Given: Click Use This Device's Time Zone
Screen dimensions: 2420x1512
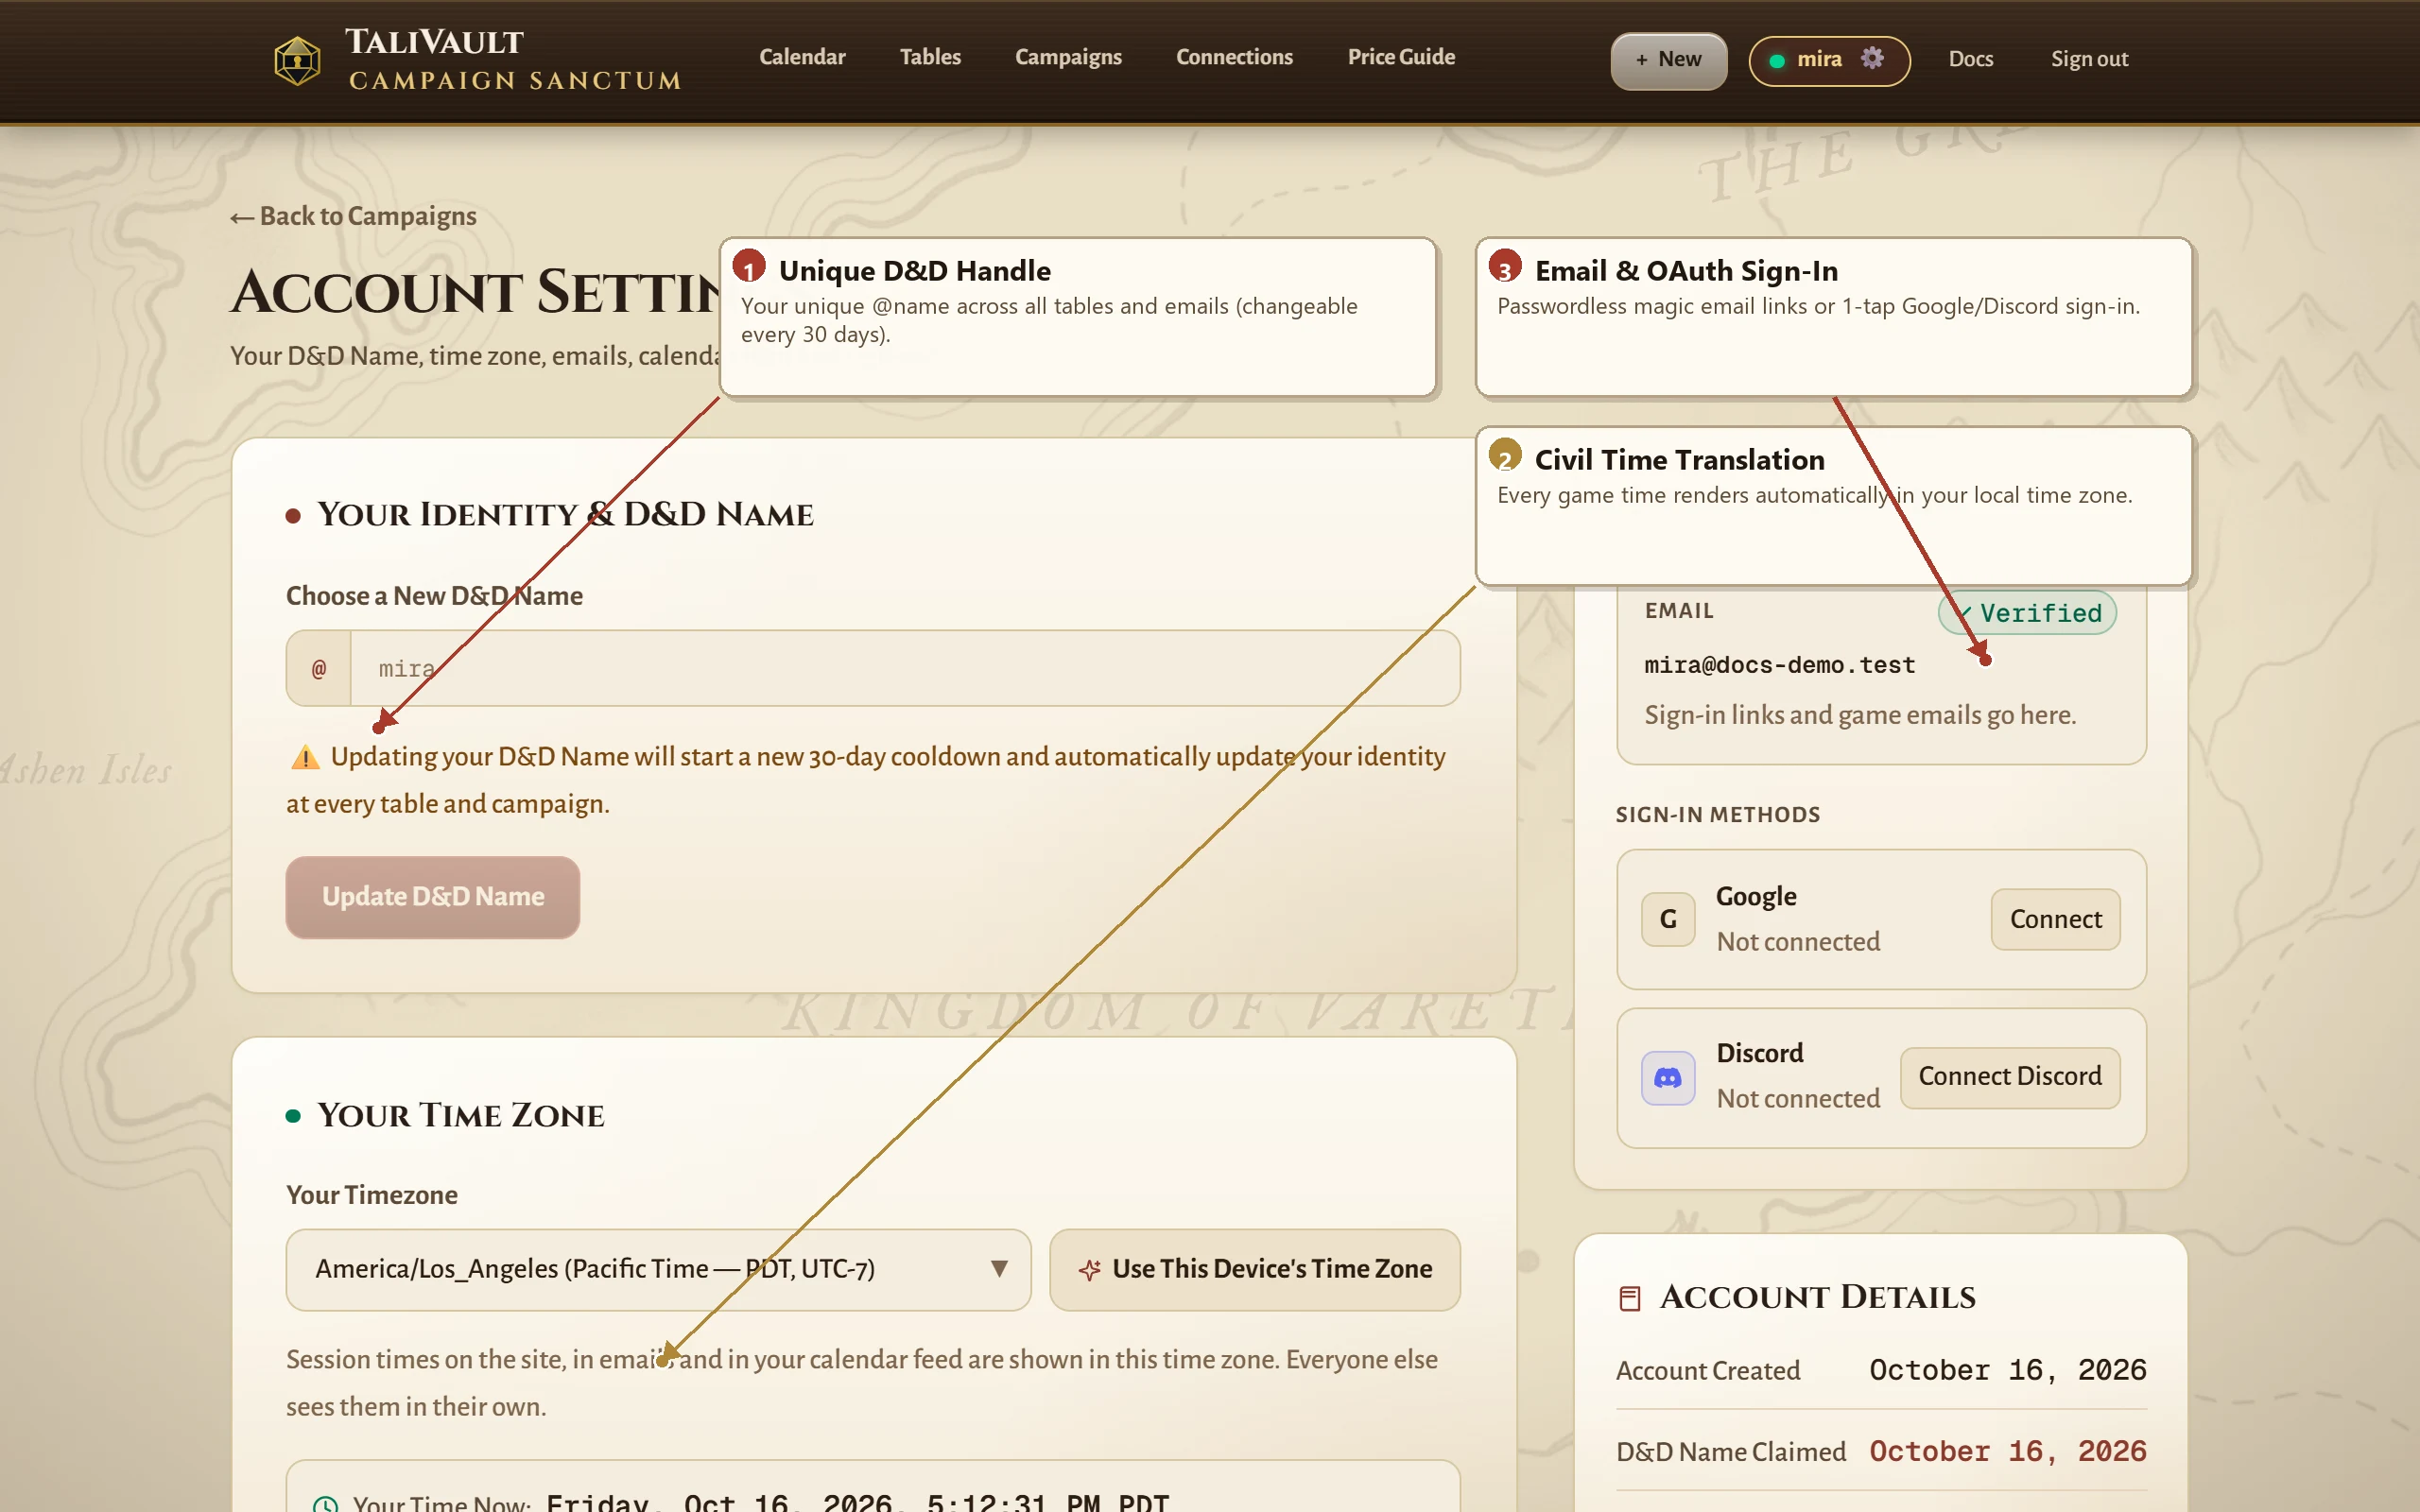Looking at the screenshot, I should click(1255, 1269).
